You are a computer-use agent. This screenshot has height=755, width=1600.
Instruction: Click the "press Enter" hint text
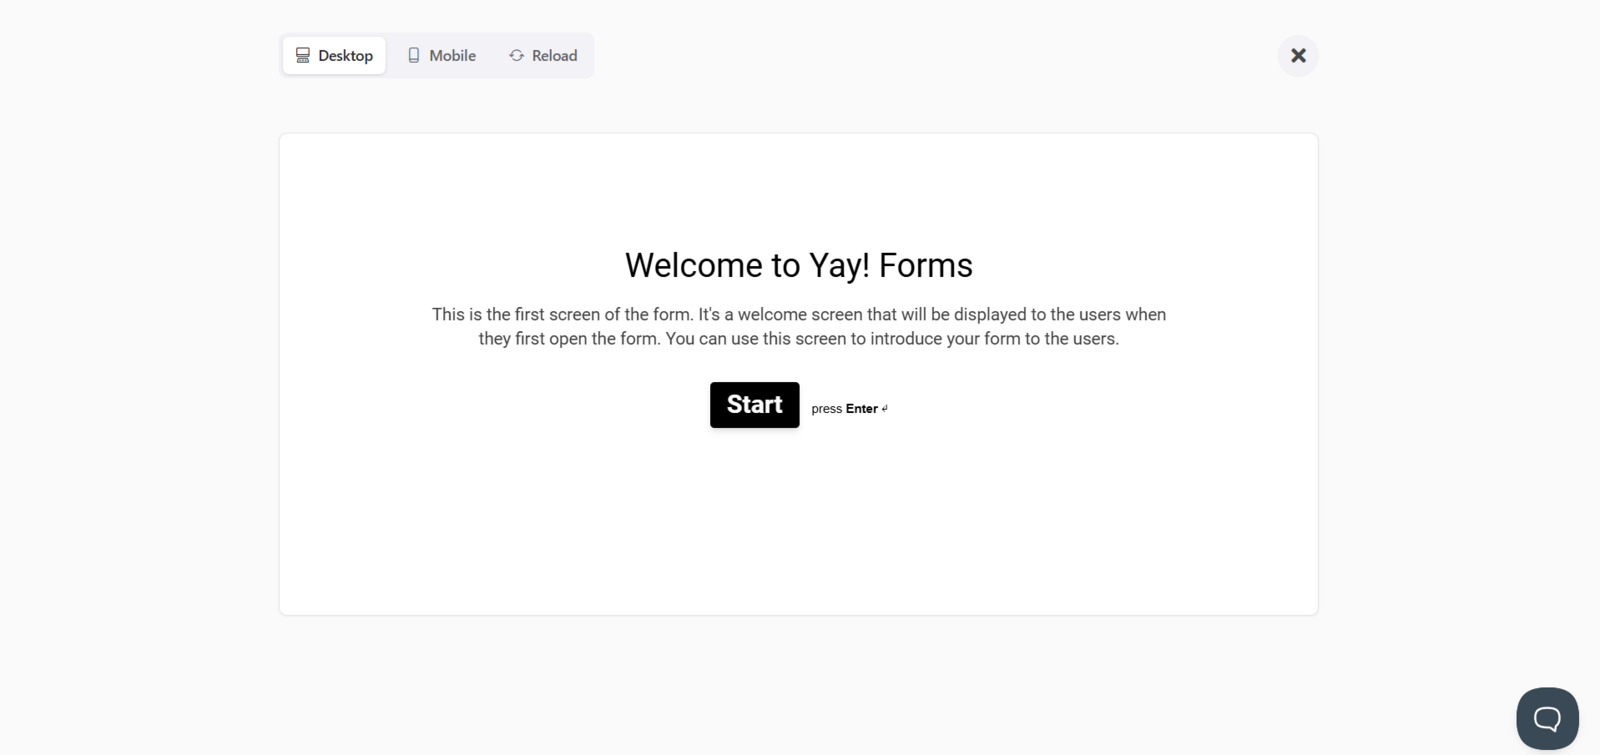(850, 409)
